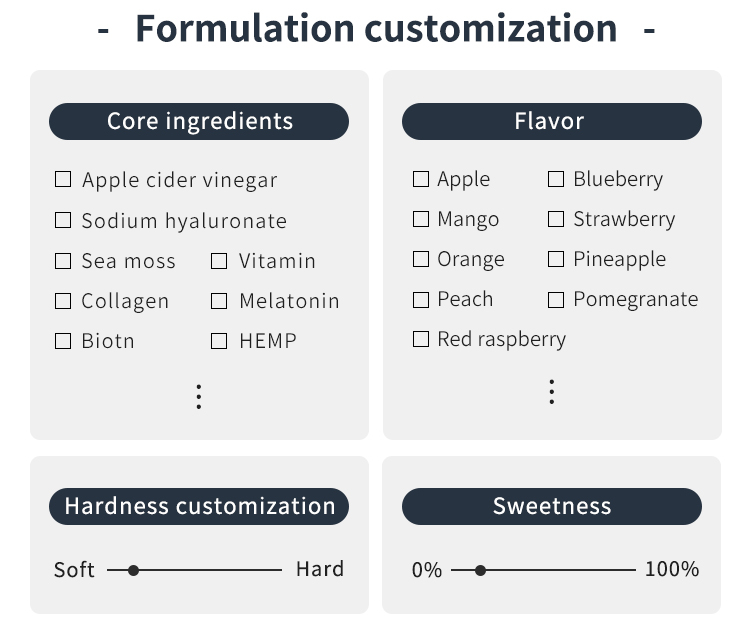The width and height of the screenshot is (750, 636).
Task: Check the Strawberry flavor box
Action: tap(556, 219)
